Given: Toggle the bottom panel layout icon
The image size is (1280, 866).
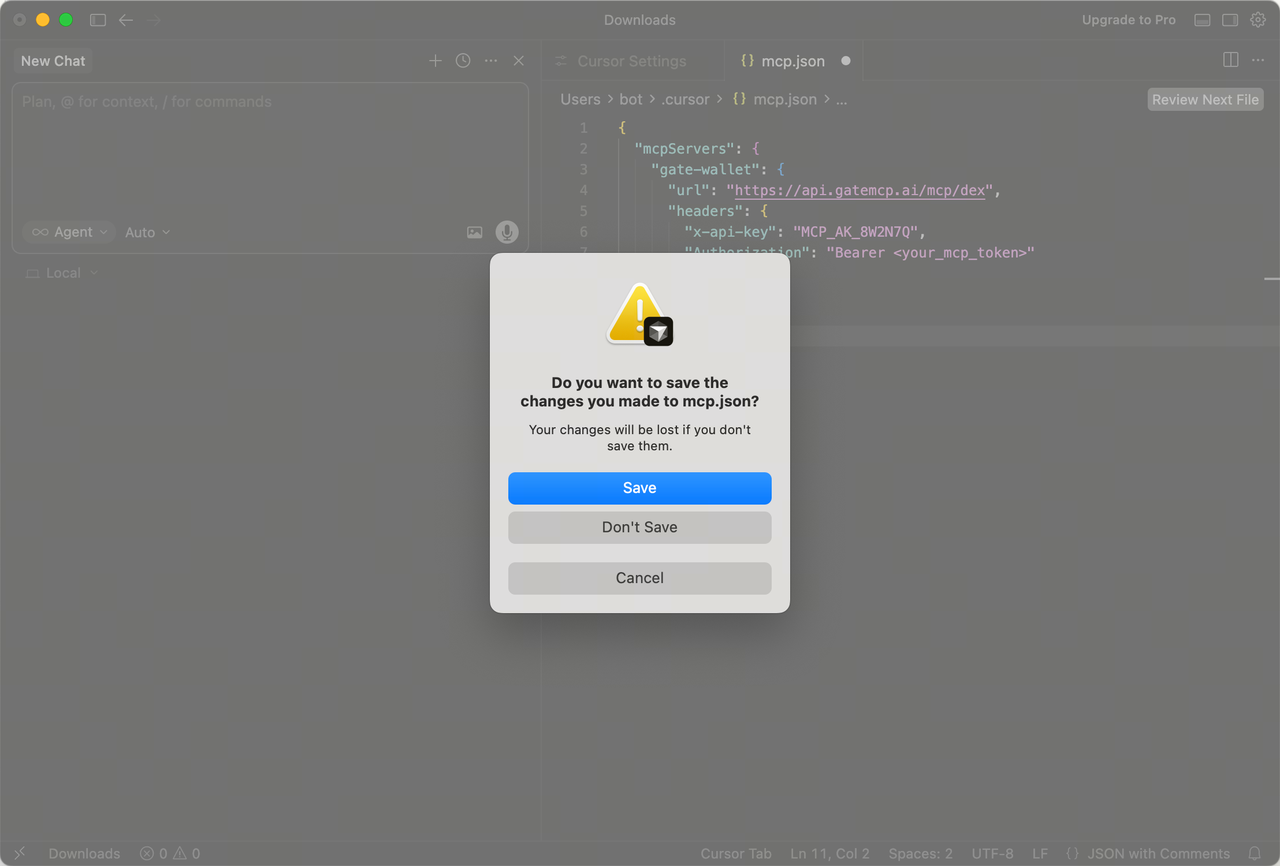Looking at the screenshot, I should (x=1202, y=20).
